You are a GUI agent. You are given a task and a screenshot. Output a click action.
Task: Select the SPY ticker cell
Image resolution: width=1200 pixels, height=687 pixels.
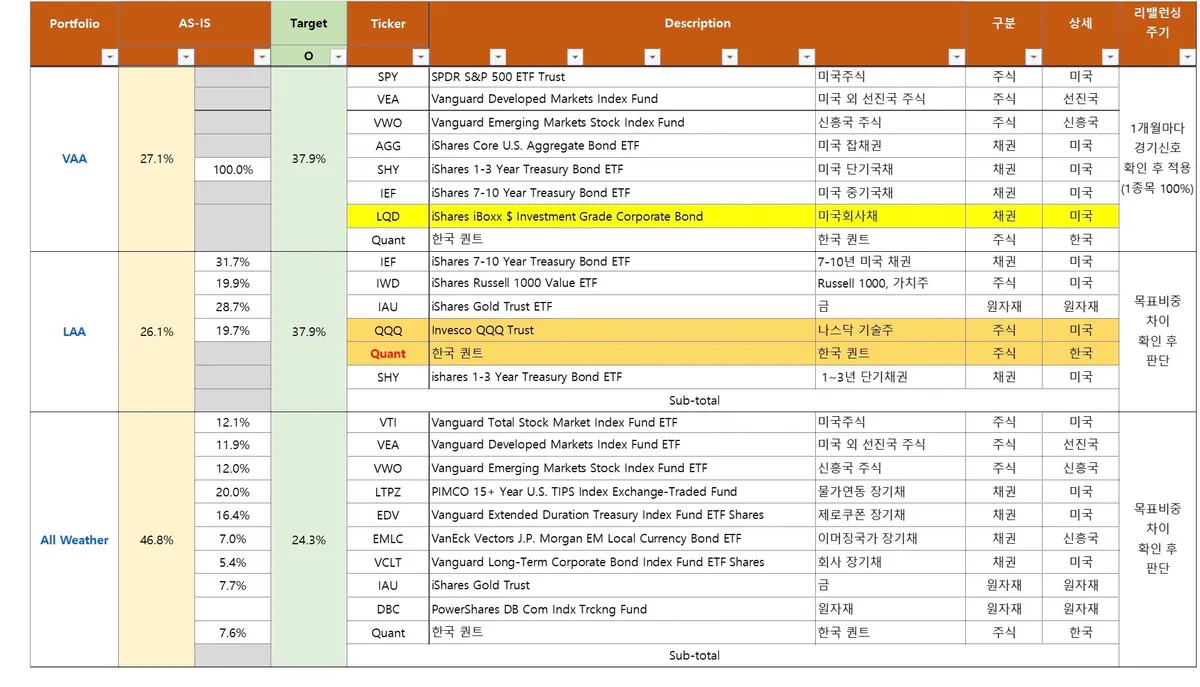388,76
